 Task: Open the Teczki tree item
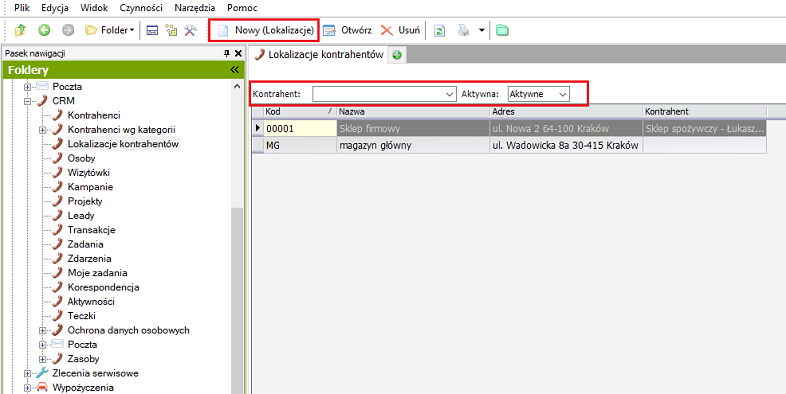click(82, 316)
